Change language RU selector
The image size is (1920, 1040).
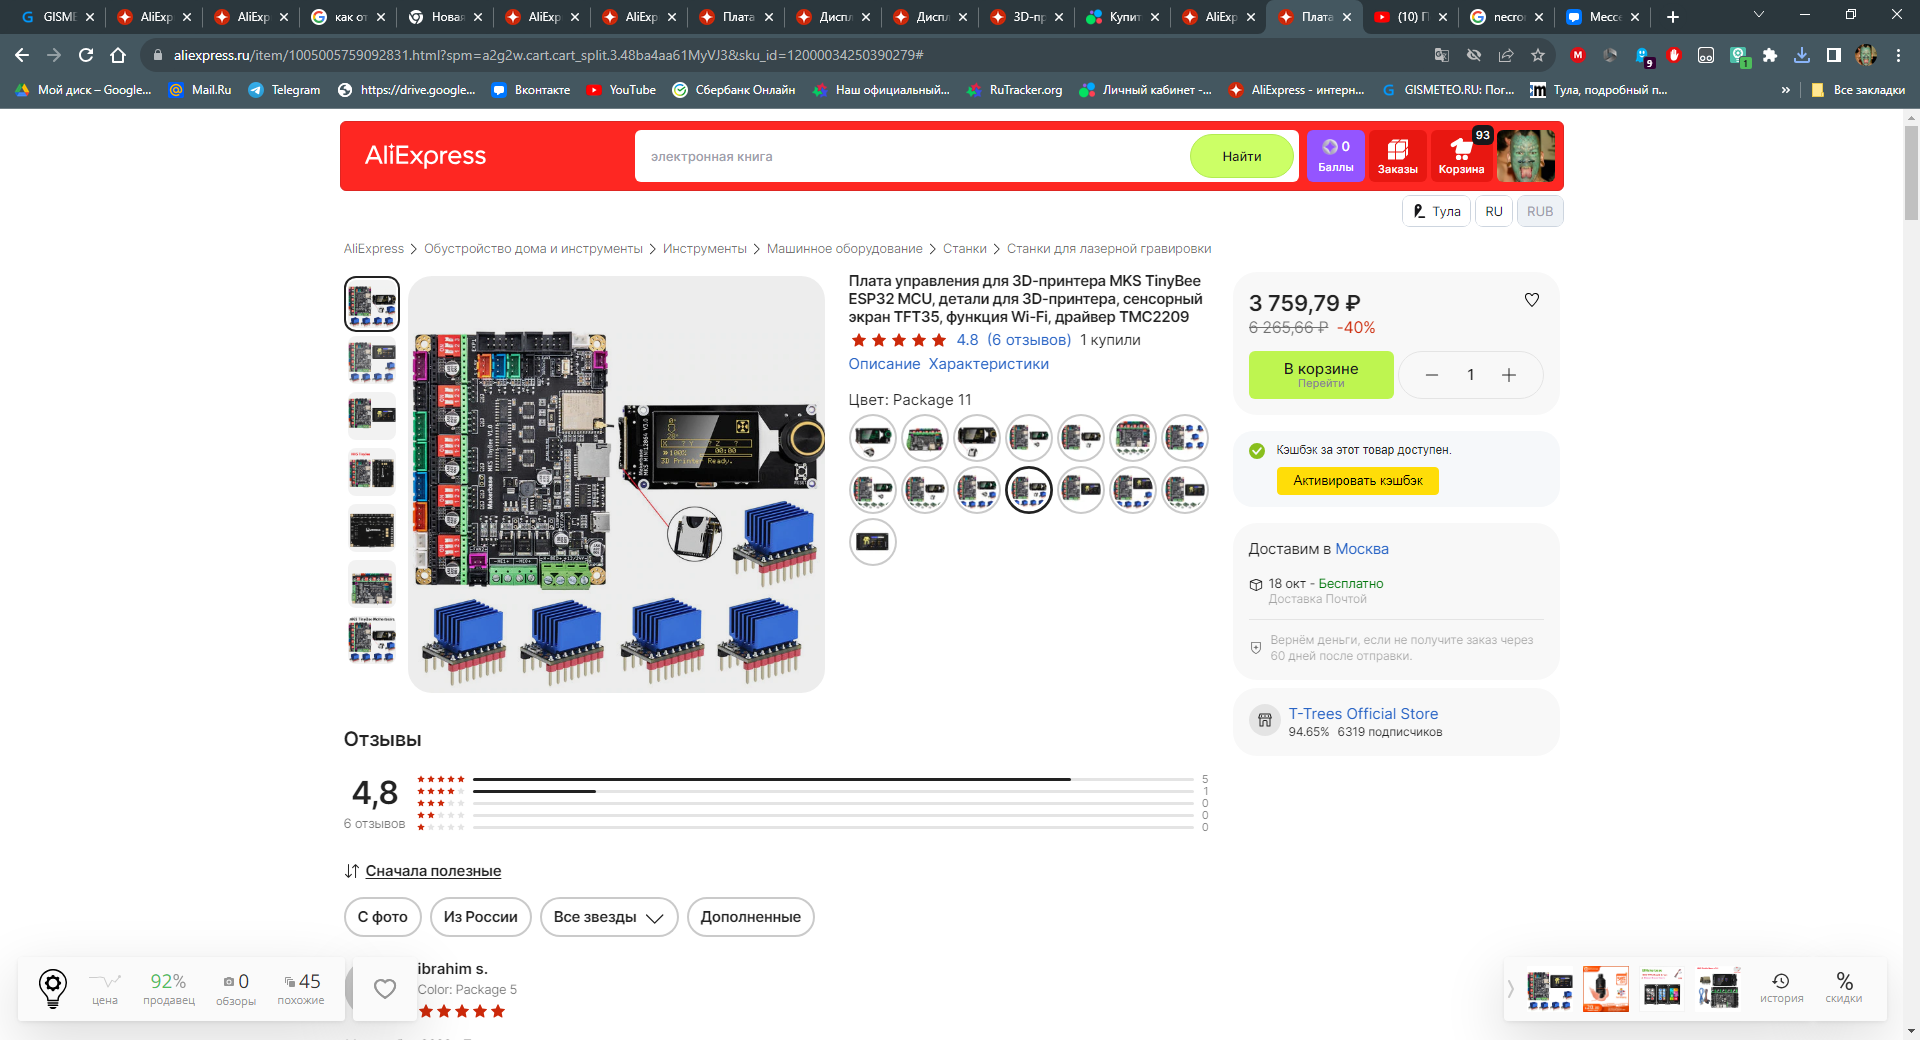click(x=1494, y=211)
